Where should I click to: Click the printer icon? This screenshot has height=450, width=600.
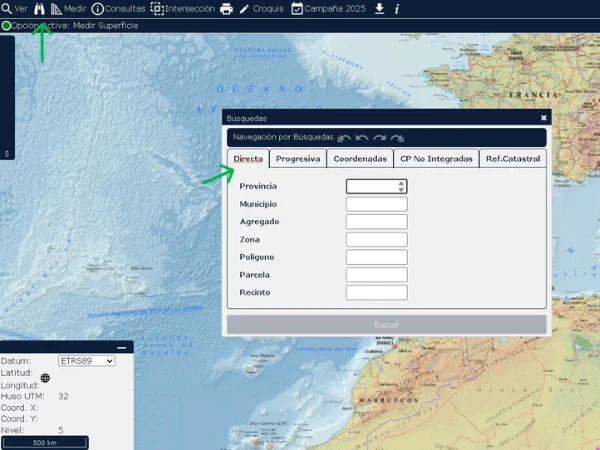pos(226,9)
